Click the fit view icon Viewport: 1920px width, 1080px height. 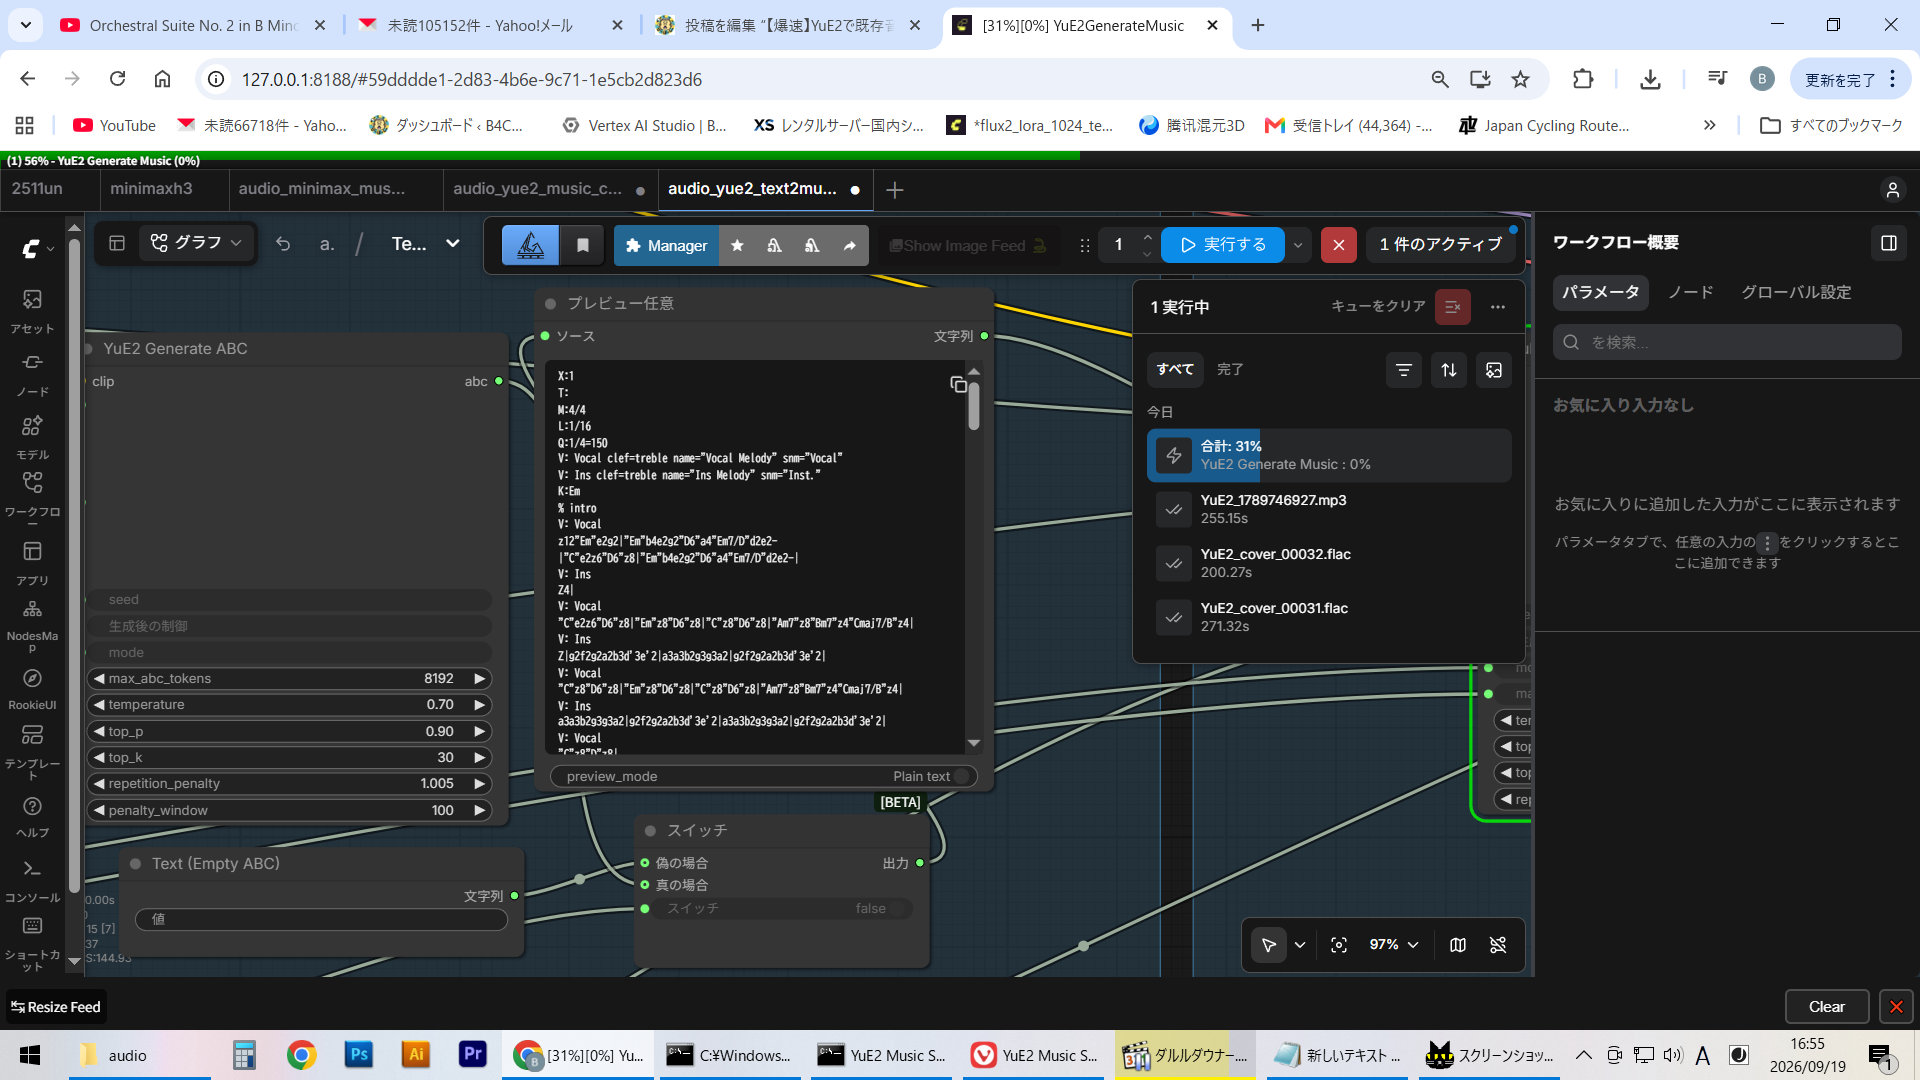[1339, 945]
